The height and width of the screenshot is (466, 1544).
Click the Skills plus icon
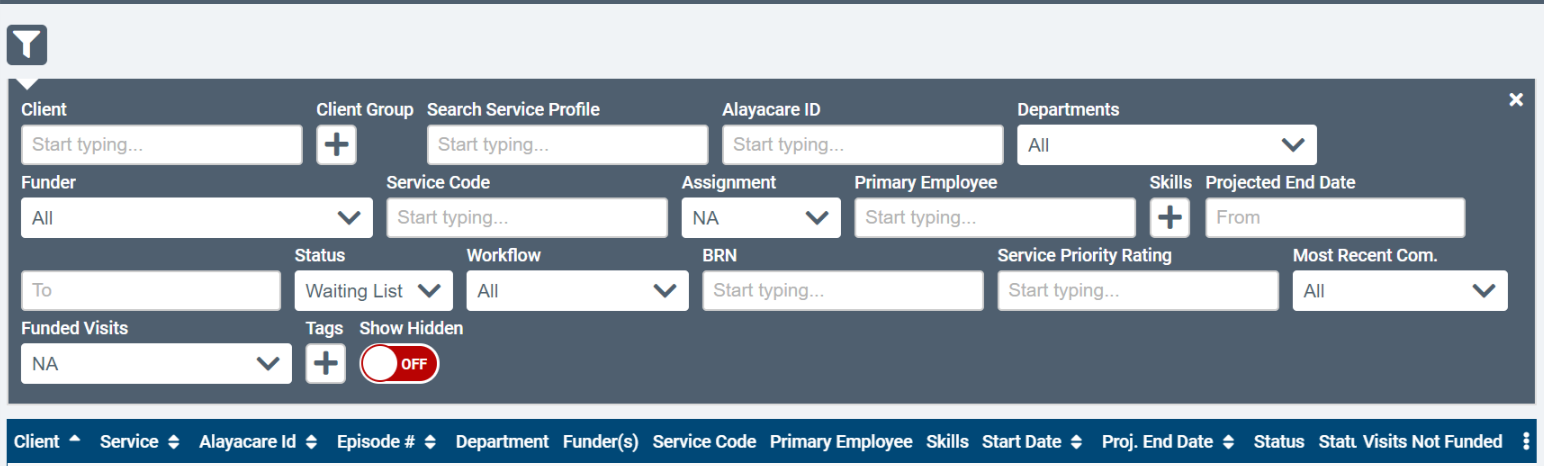tap(1169, 218)
